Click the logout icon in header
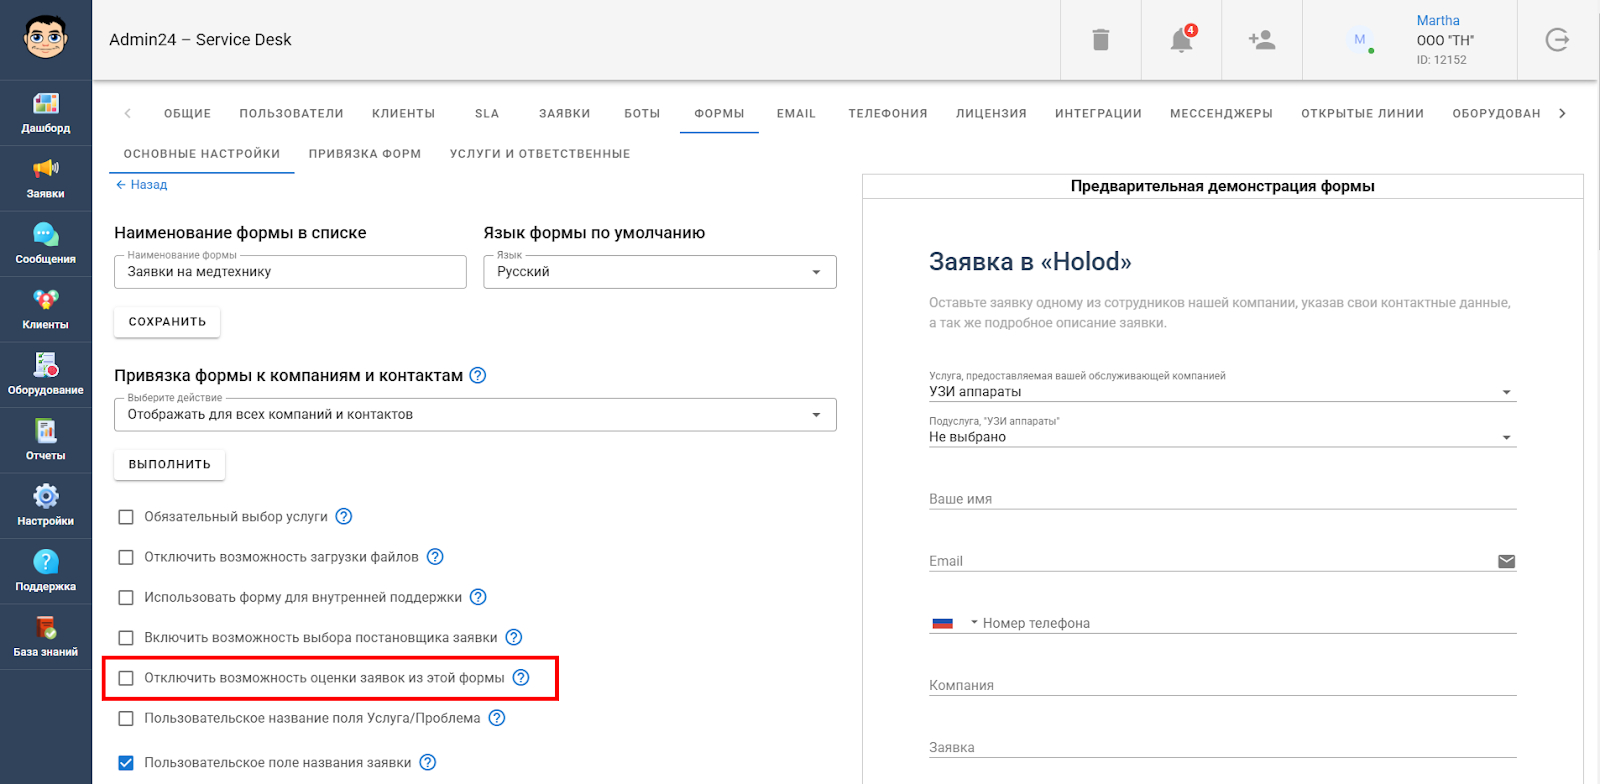 pos(1557,40)
